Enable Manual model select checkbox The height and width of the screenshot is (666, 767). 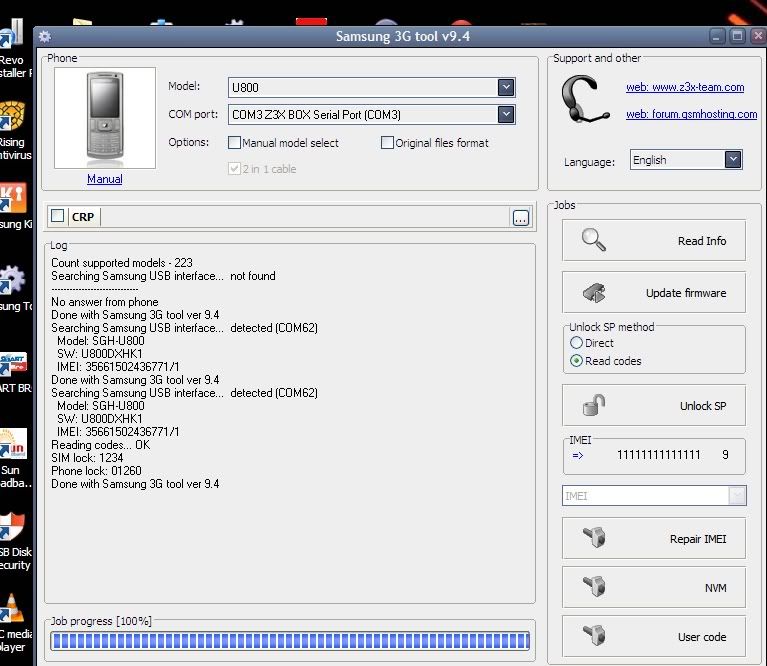click(x=234, y=142)
